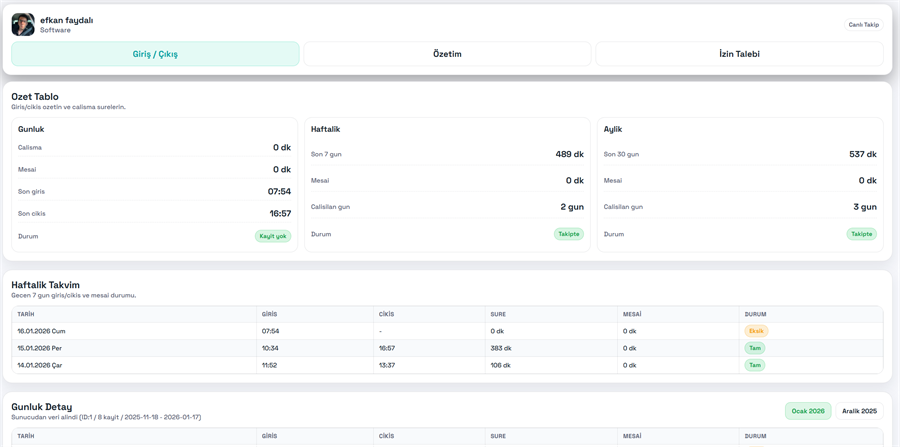Click the 489 dk value in Haftalik card
Viewport: 900px width, 447px height.
(569, 155)
